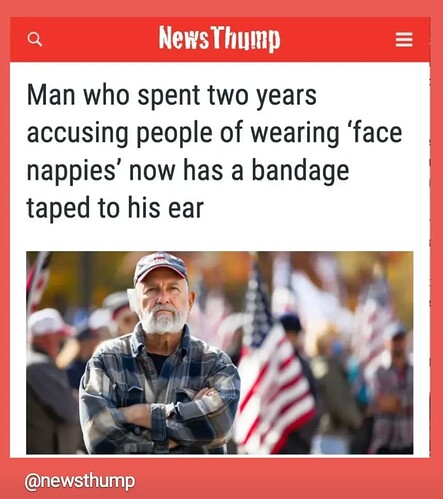The height and width of the screenshot is (499, 443).
Task: Click the word 'bandage' in the headline
Action: [x=300, y=171]
